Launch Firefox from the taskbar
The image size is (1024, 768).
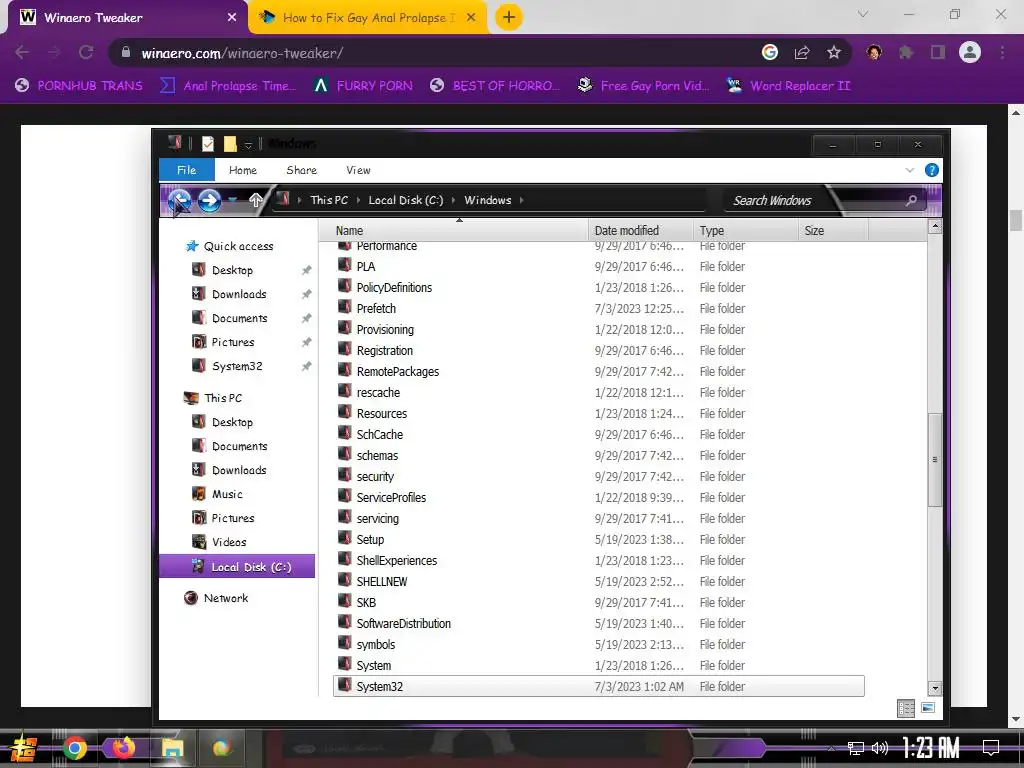(123, 748)
